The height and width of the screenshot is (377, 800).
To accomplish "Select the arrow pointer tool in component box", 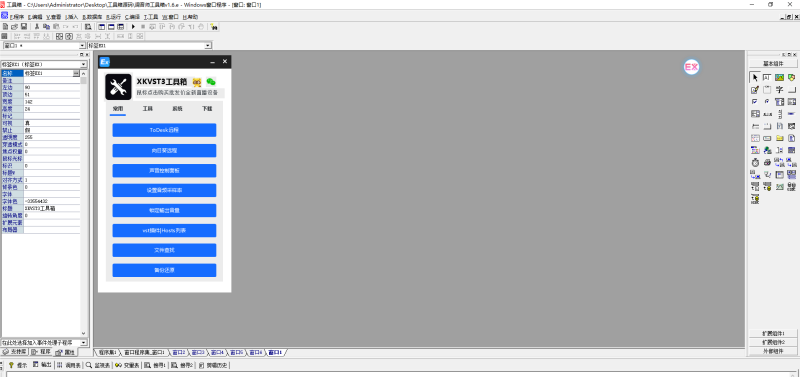I will 755,78.
